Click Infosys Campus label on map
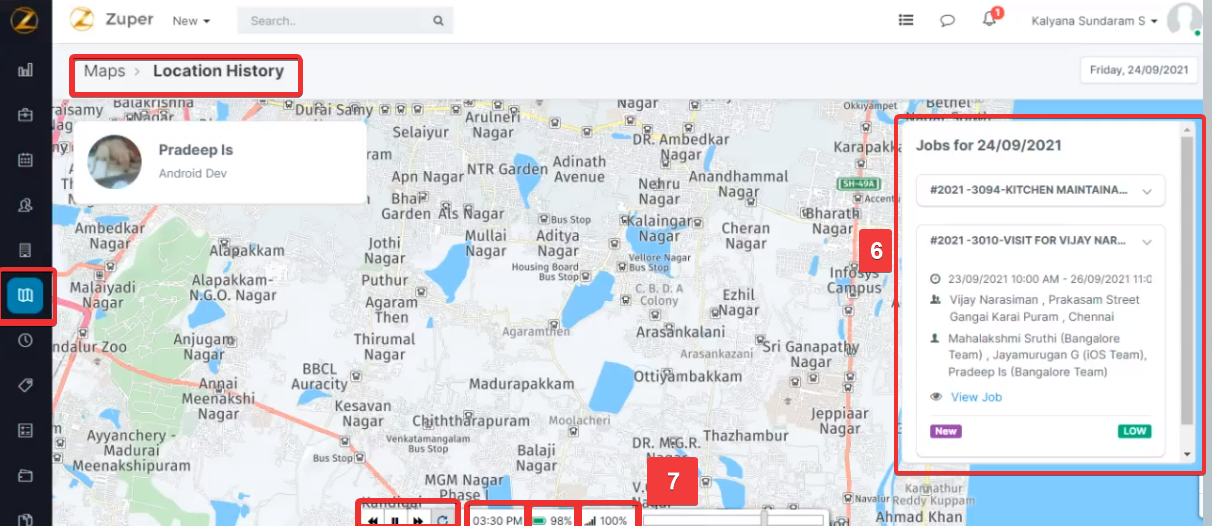Screen dimensions: 1212x526 852,281
